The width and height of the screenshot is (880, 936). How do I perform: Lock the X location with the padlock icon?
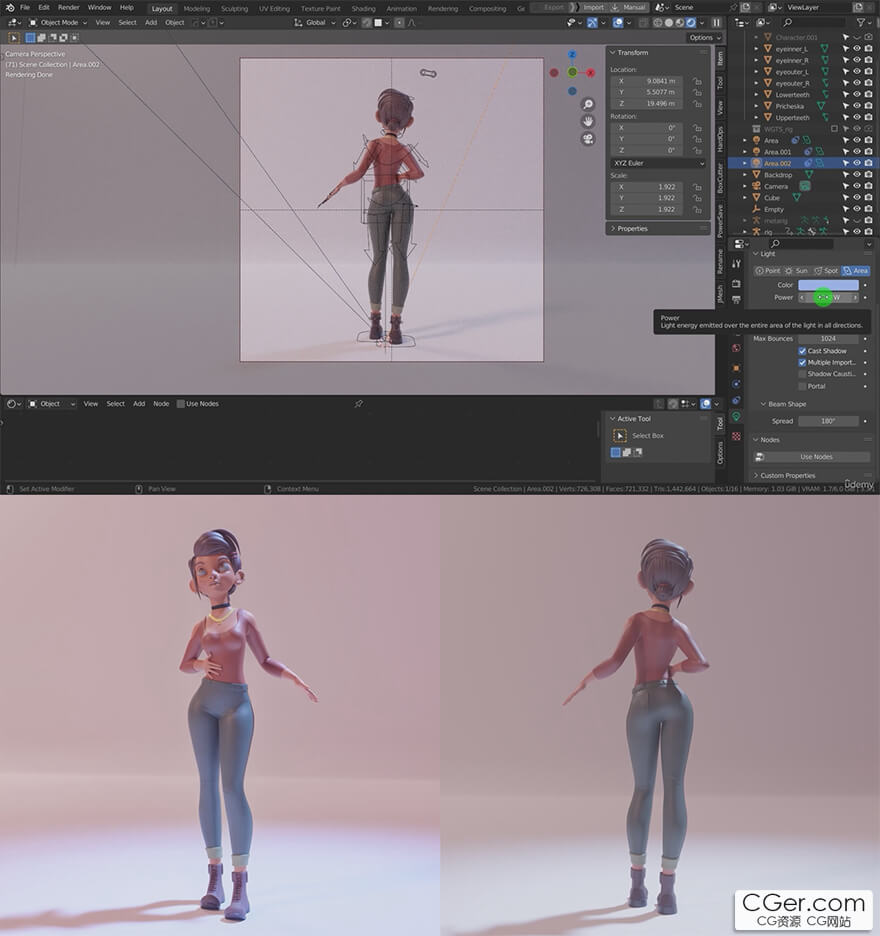click(697, 81)
